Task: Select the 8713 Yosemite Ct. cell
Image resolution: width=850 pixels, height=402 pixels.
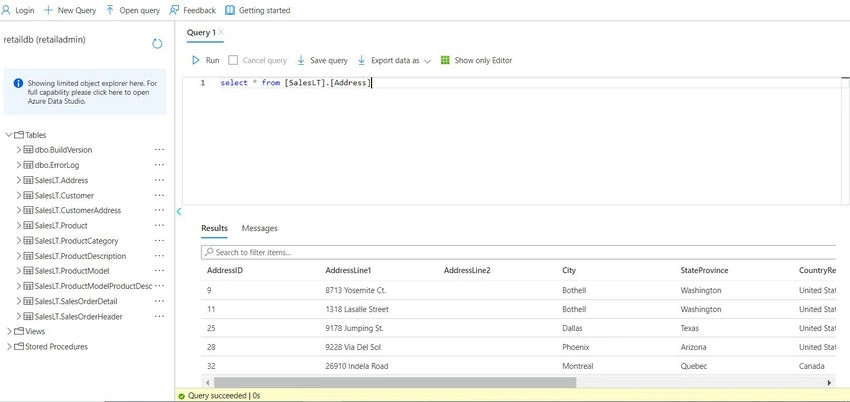Action: (356, 290)
